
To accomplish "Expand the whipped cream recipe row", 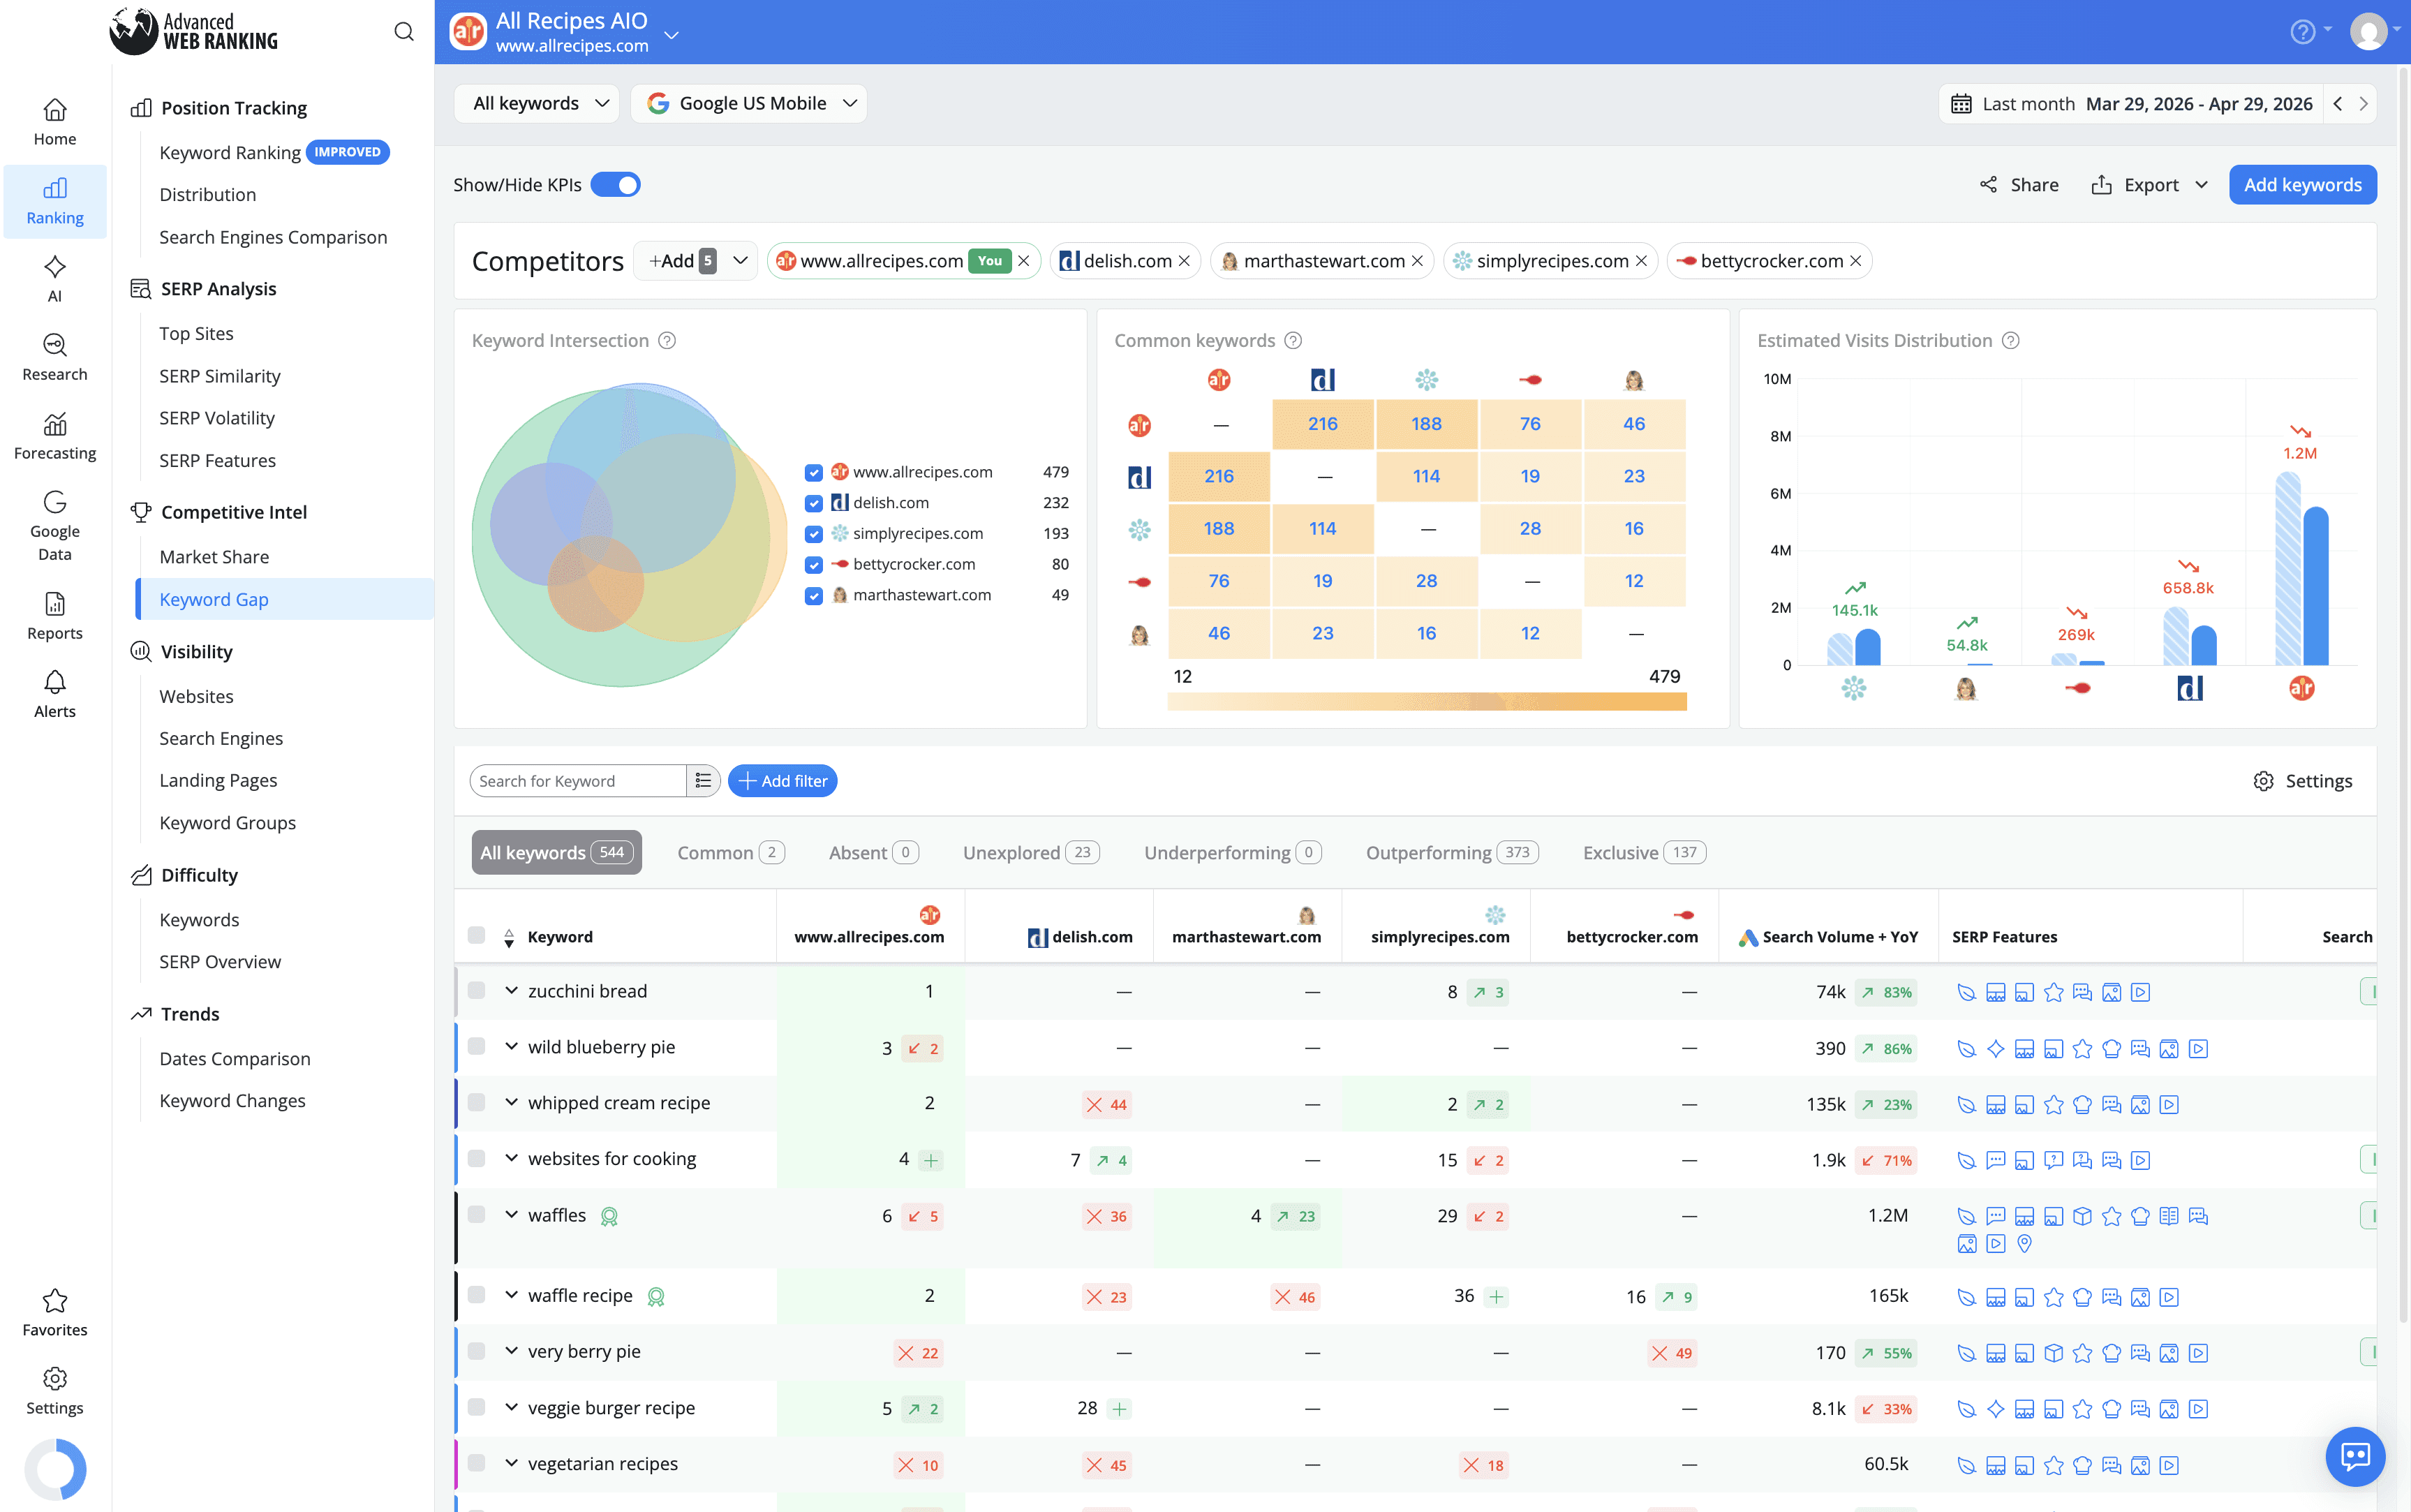I will coord(511,1103).
